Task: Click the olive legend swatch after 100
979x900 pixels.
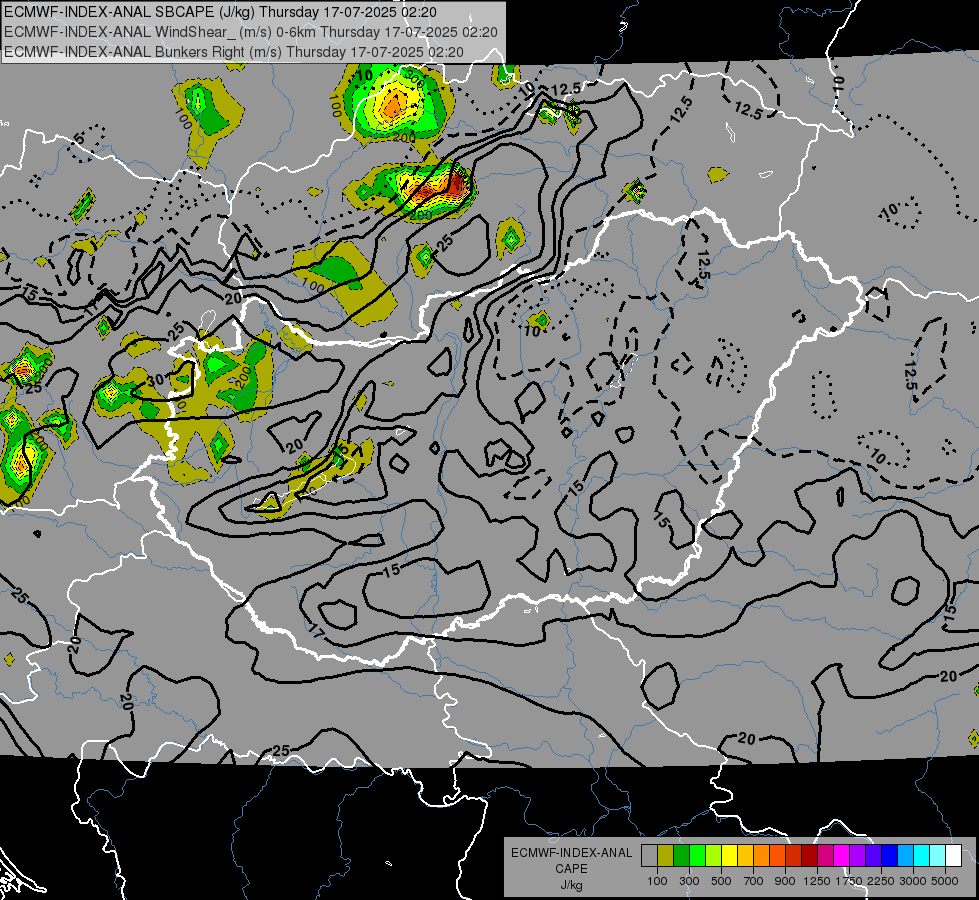Action: pyautogui.click(x=666, y=856)
